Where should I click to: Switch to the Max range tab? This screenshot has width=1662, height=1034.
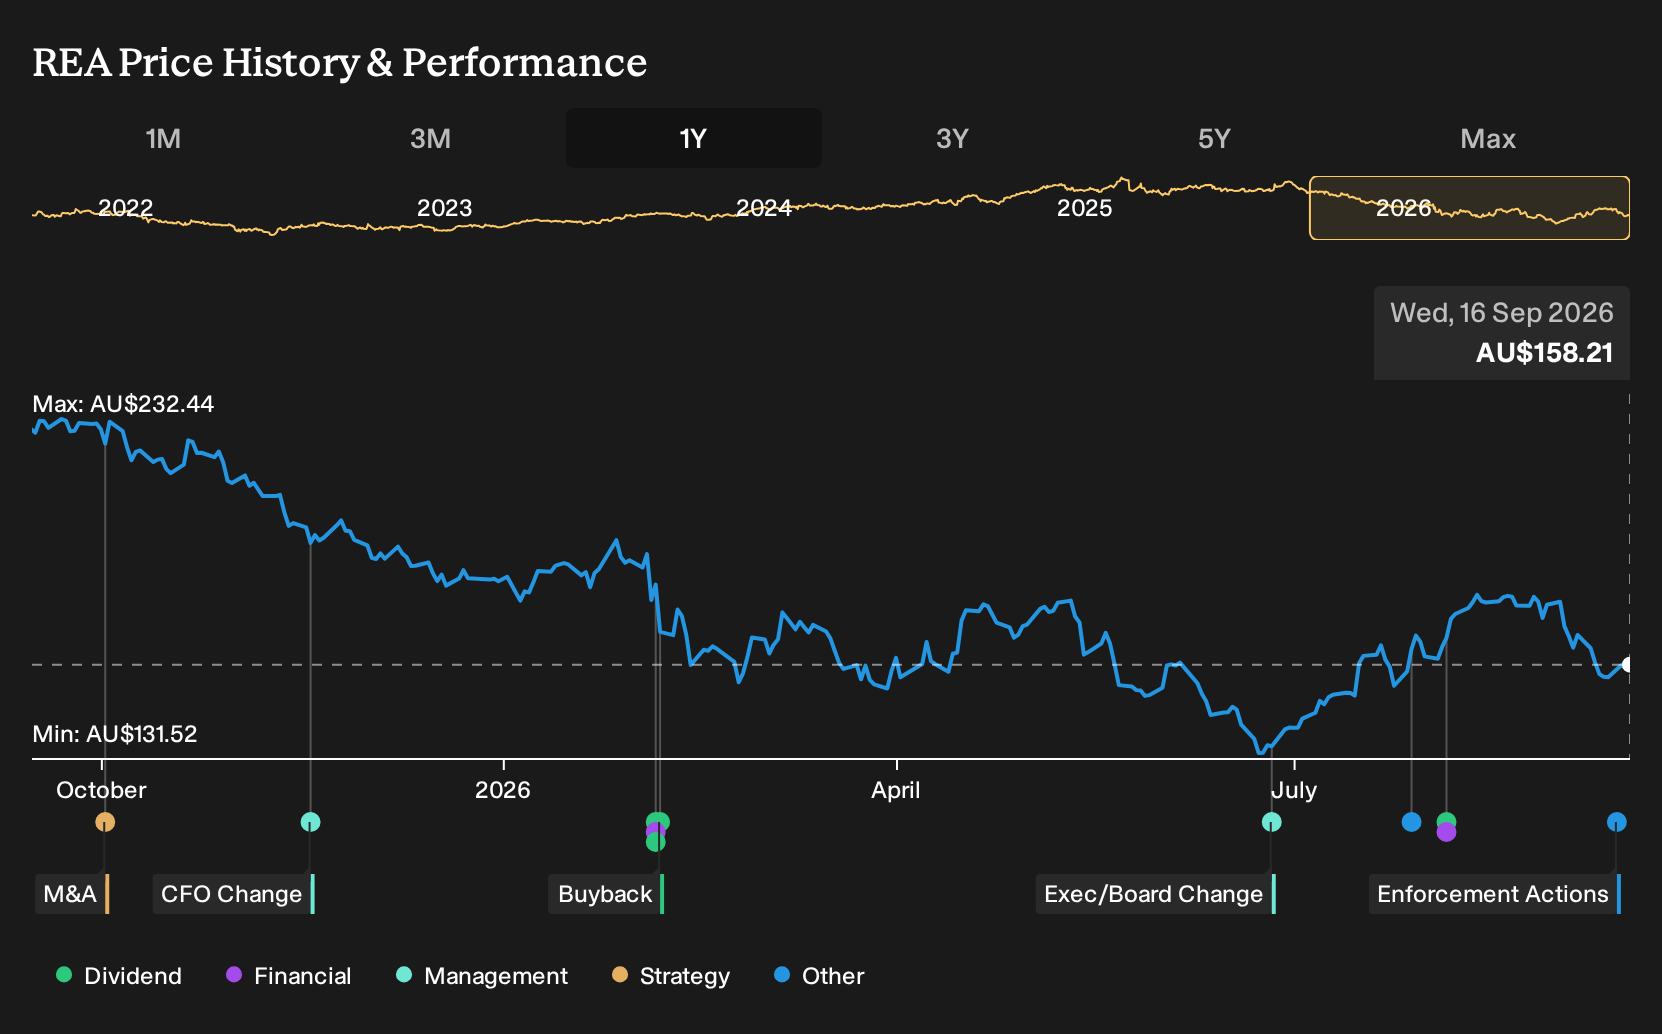(1488, 138)
